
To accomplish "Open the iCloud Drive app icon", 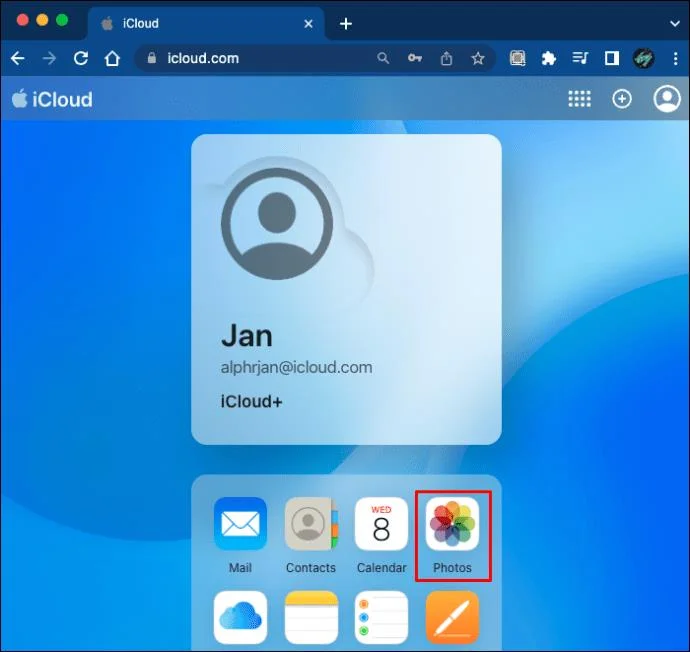I will 240,617.
